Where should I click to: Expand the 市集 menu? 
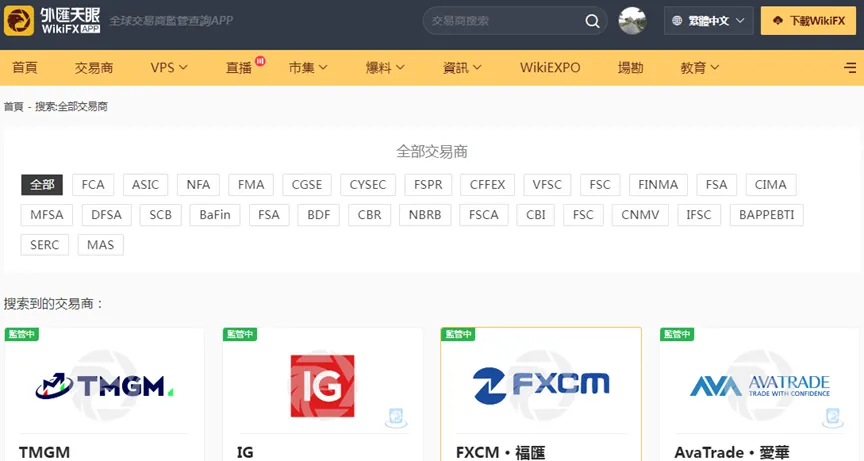pyautogui.click(x=308, y=68)
